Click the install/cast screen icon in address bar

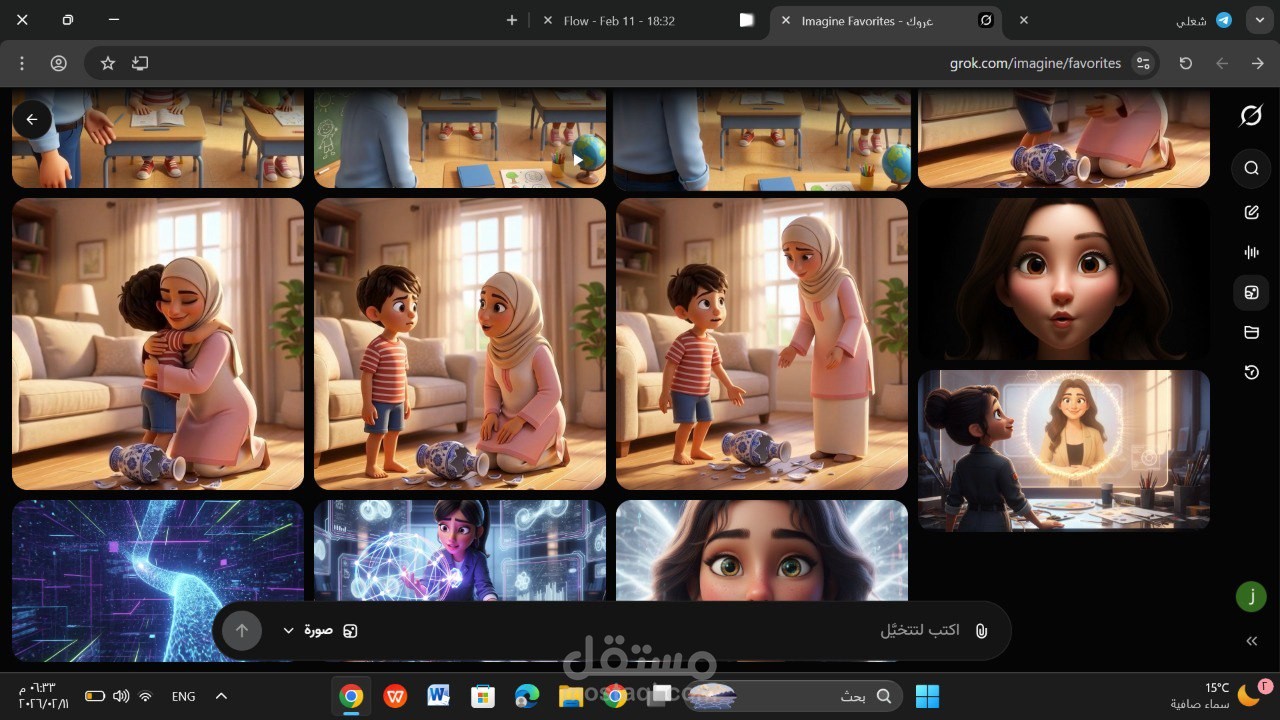pos(140,63)
